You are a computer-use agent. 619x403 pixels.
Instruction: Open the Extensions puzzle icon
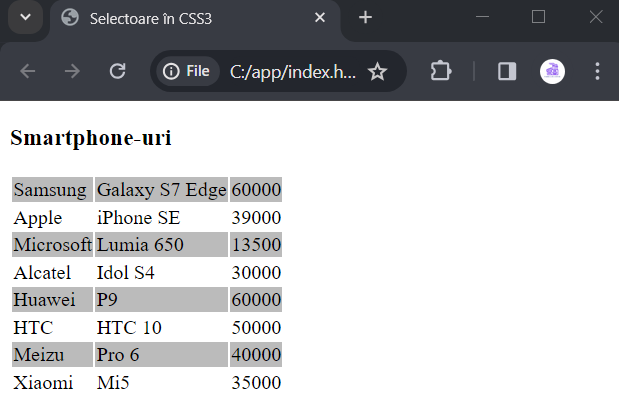tap(441, 71)
